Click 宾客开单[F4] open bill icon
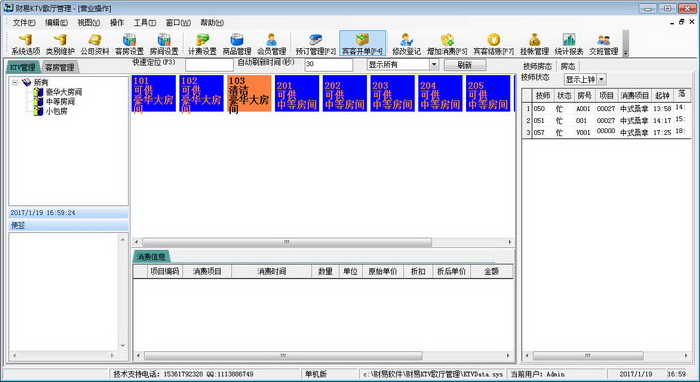This screenshot has height=382, width=700. tap(362, 44)
